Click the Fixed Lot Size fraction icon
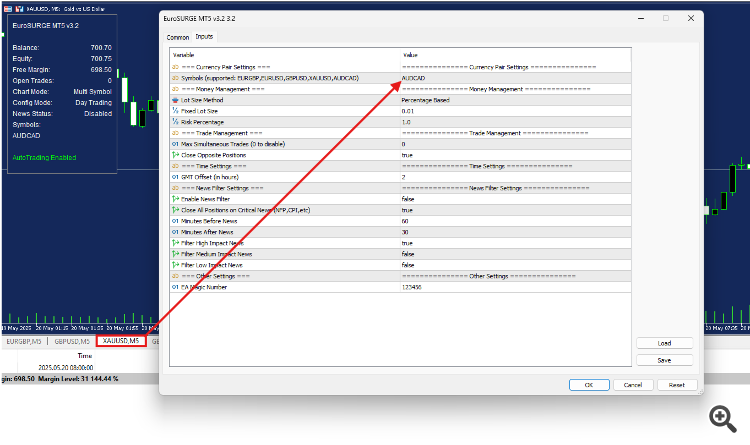The image size is (750, 445). click(175, 111)
